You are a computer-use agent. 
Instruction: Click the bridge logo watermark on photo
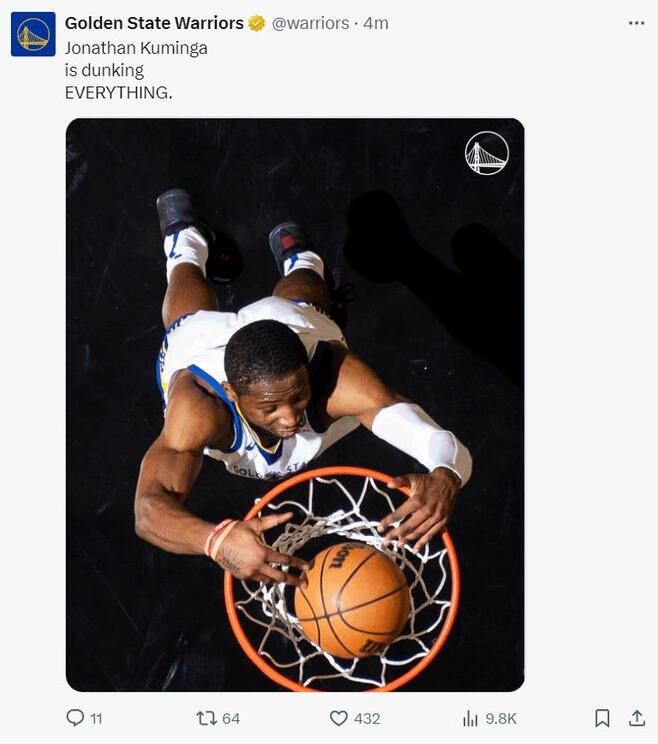click(487, 153)
